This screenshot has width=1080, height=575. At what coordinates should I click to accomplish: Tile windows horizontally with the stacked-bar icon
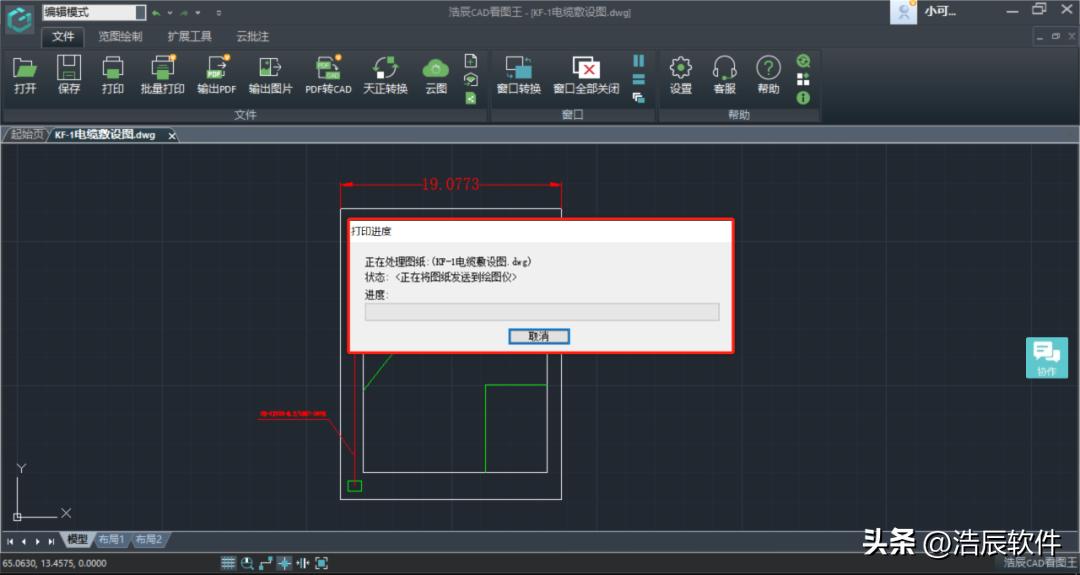(638, 80)
